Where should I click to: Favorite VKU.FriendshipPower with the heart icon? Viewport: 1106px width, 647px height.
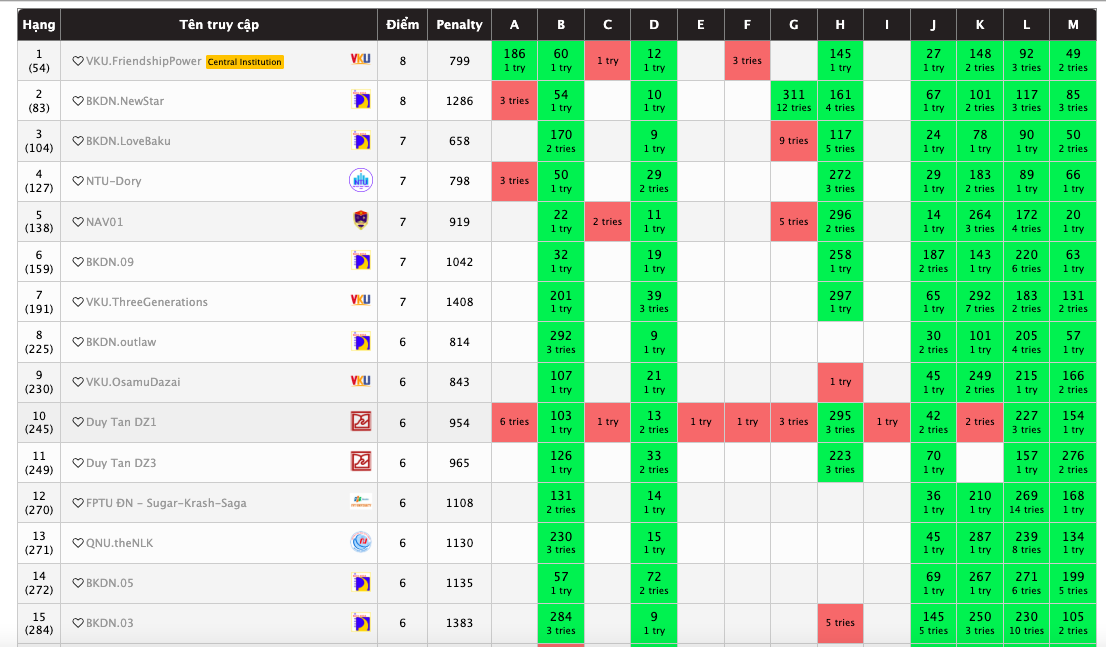[x=78, y=61]
